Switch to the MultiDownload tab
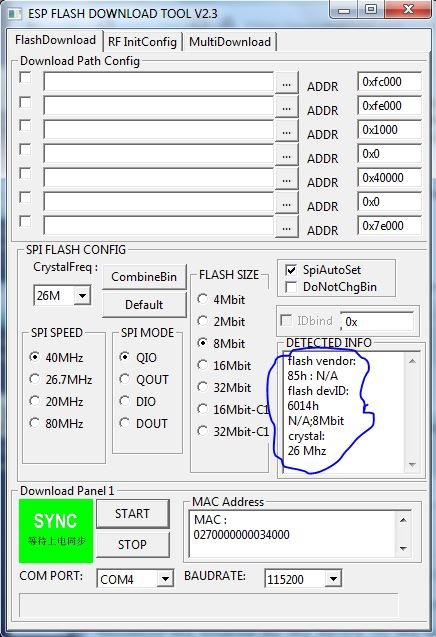Viewport: 436px width, 637px height. pyautogui.click(x=230, y=42)
